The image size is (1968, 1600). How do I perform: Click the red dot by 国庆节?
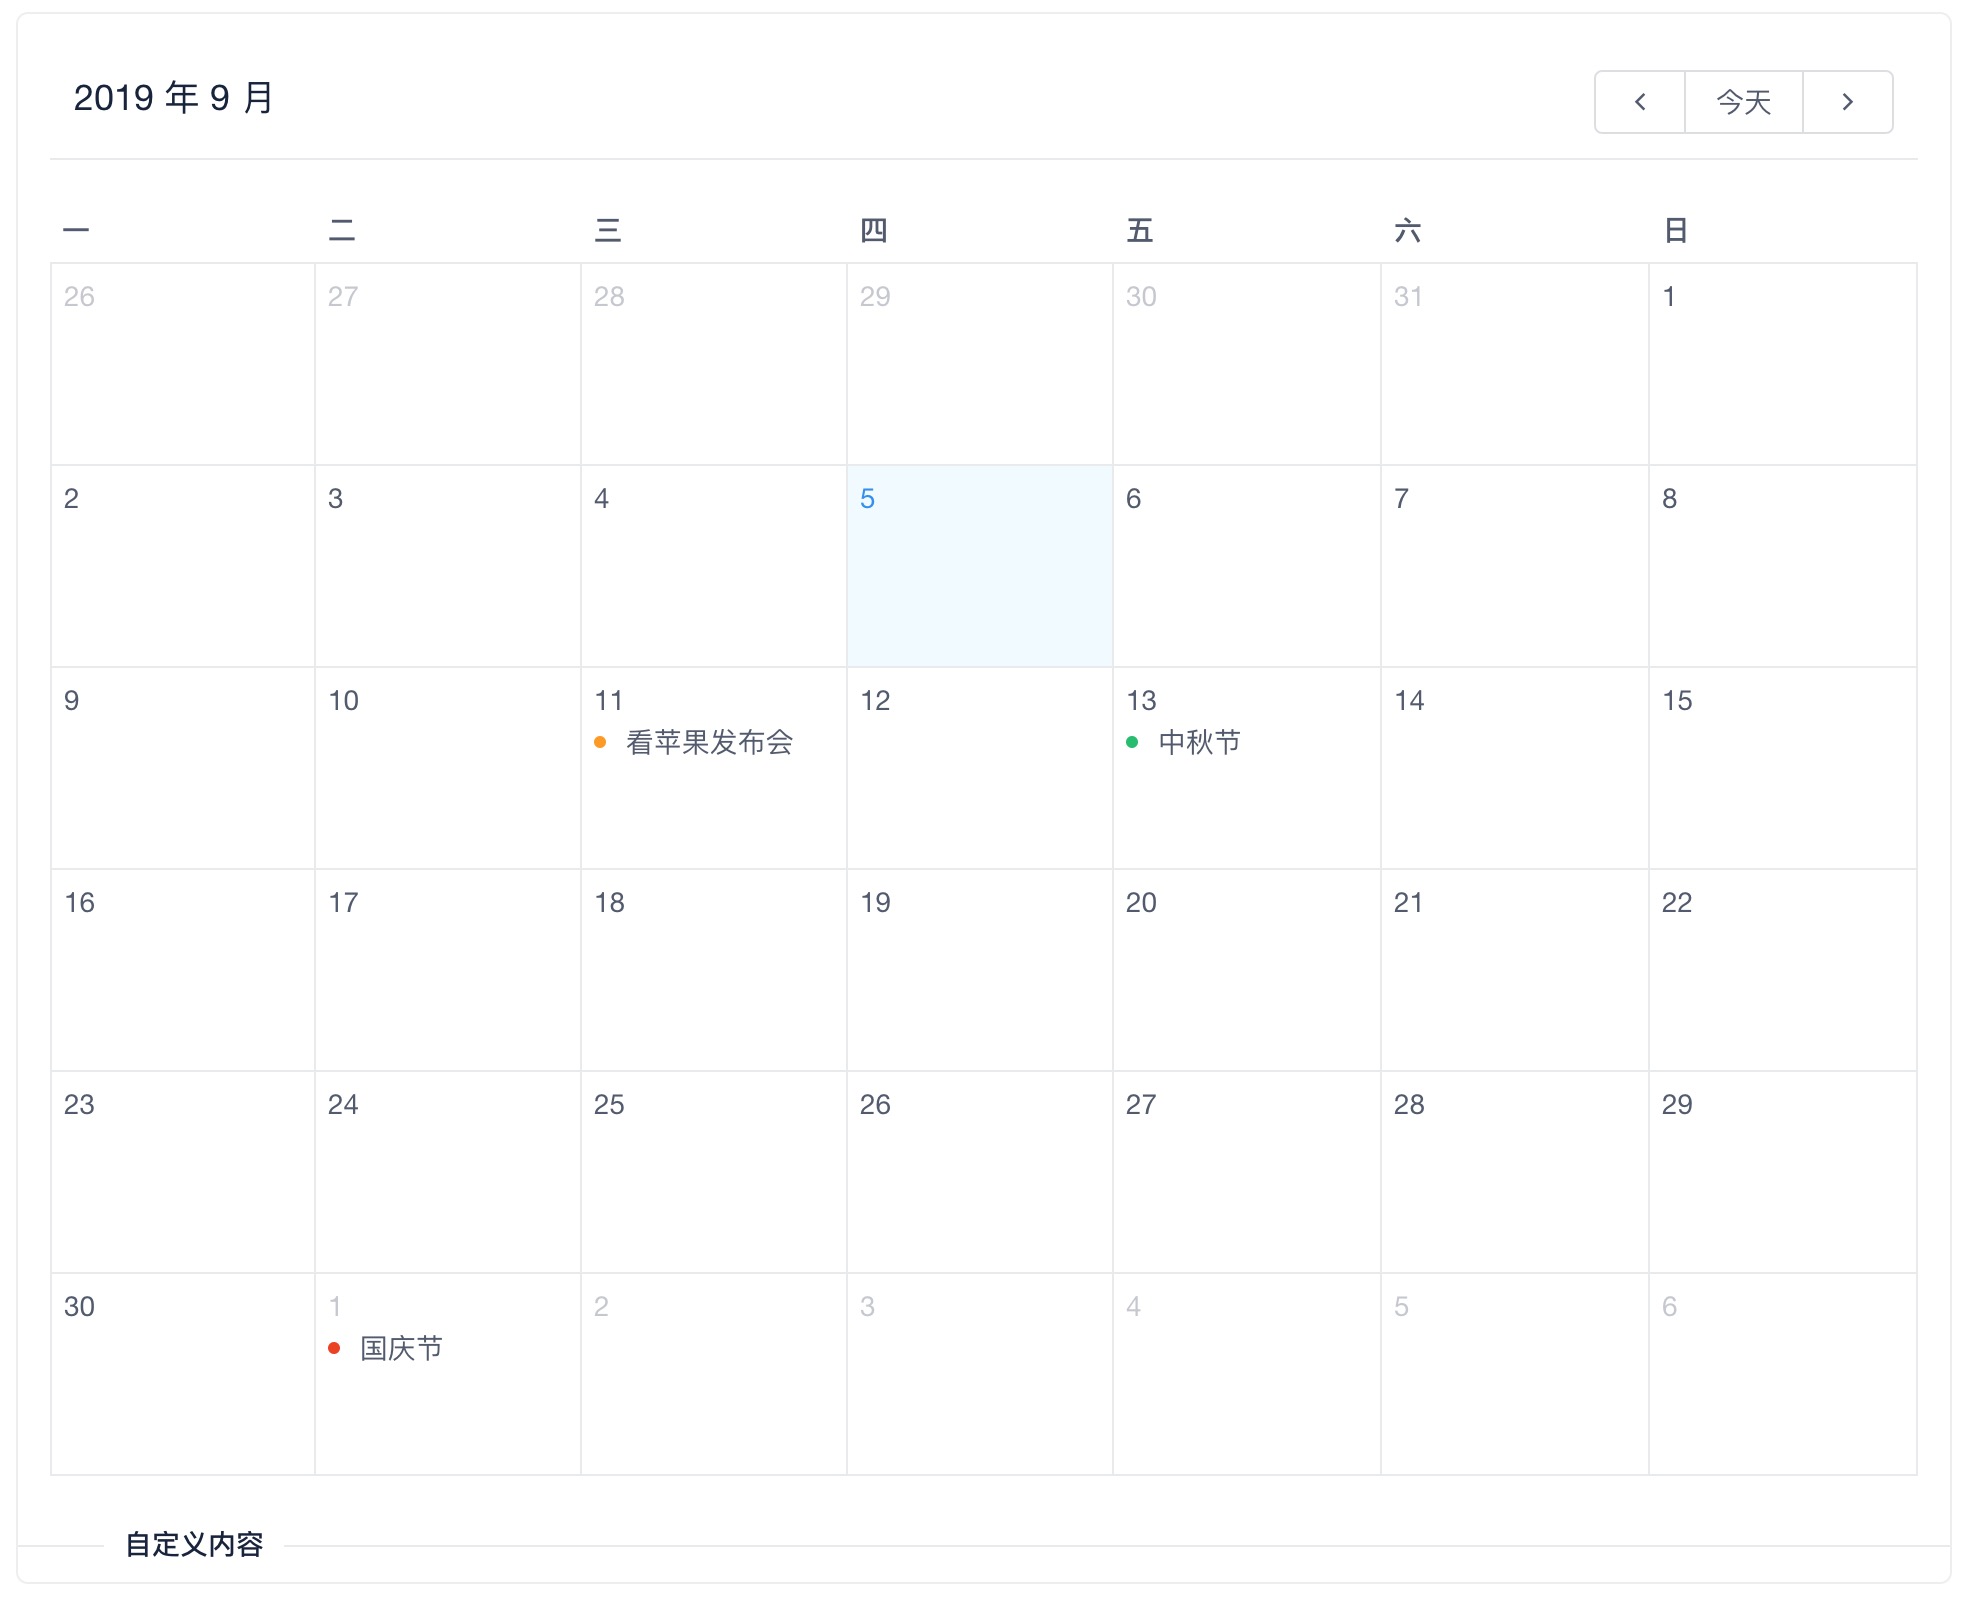click(334, 1348)
